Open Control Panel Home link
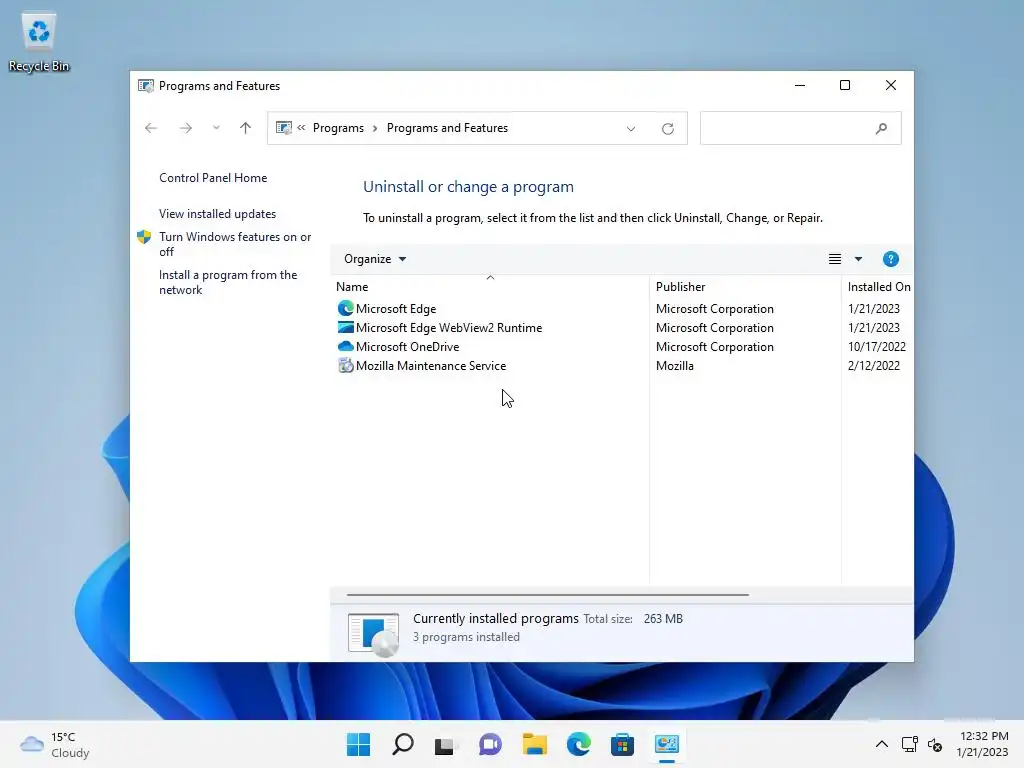The width and height of the screenshot is (1024, 768). pos(213,178)
